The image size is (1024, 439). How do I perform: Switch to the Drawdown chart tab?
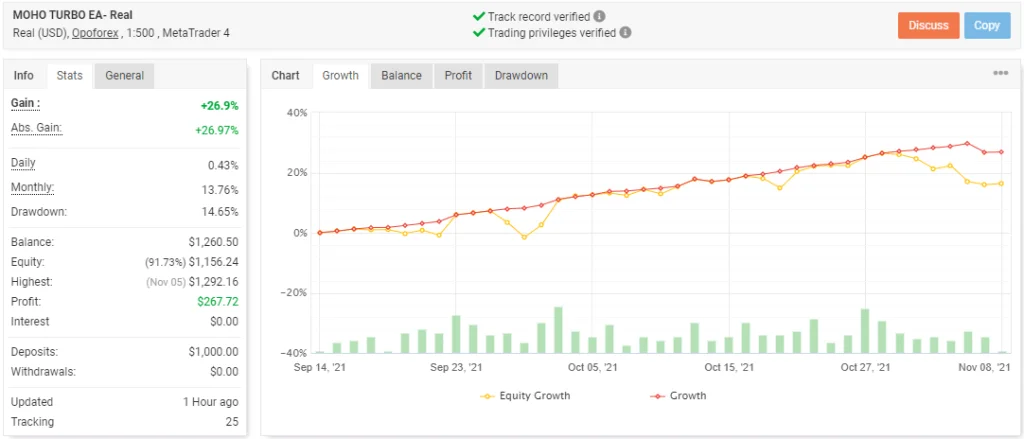521,75
